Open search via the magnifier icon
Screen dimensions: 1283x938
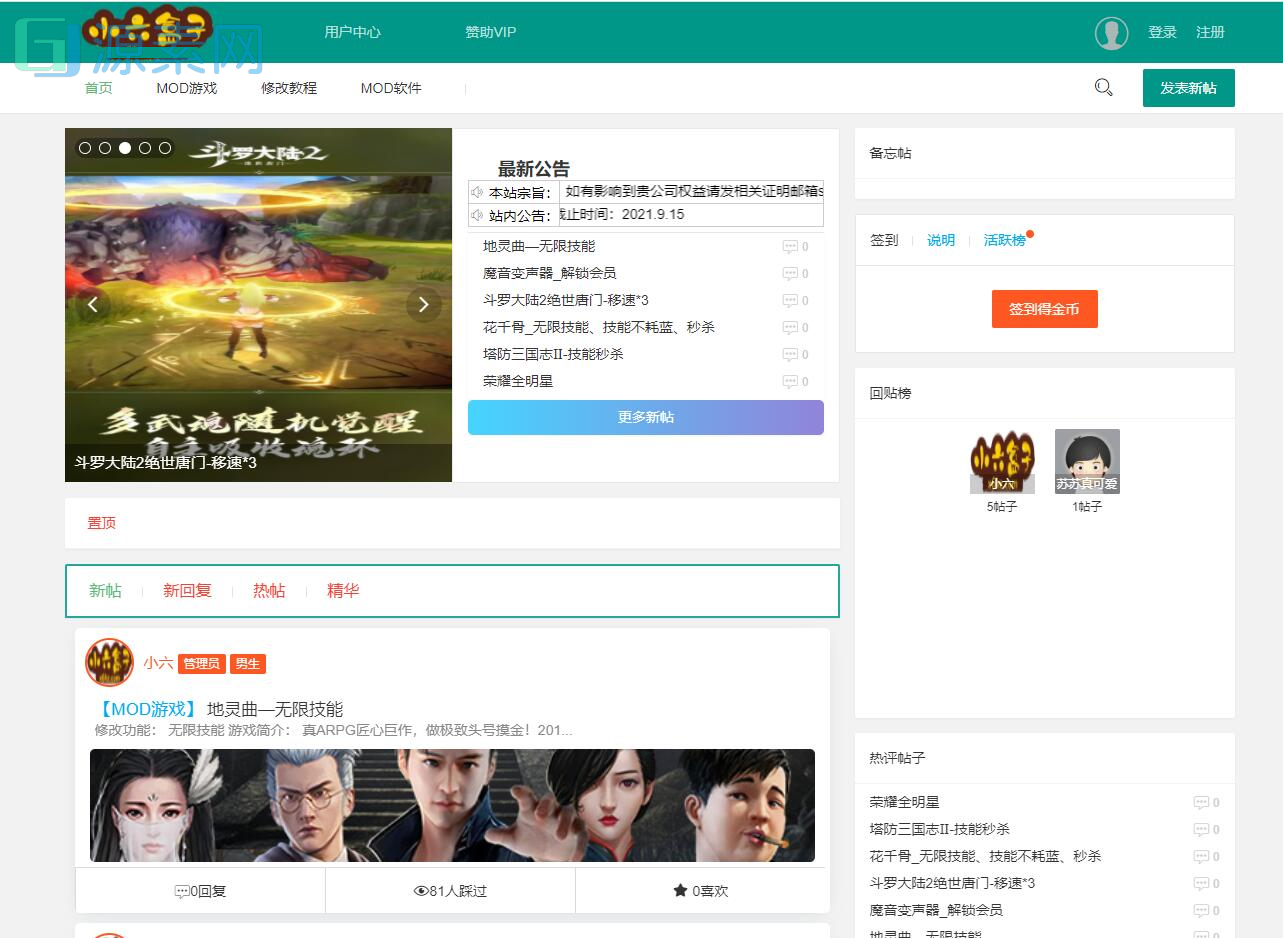pyautogui.click(x=1103, y=87)
